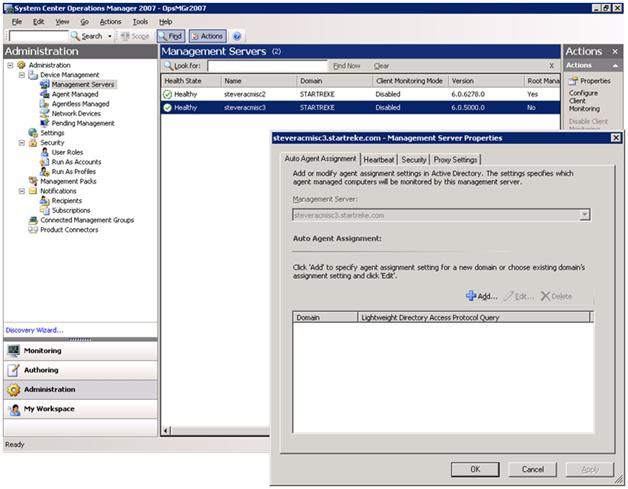Click Find Now in the search bar
The width and height of the screenshot is (628, 489).
click(346, 66)
